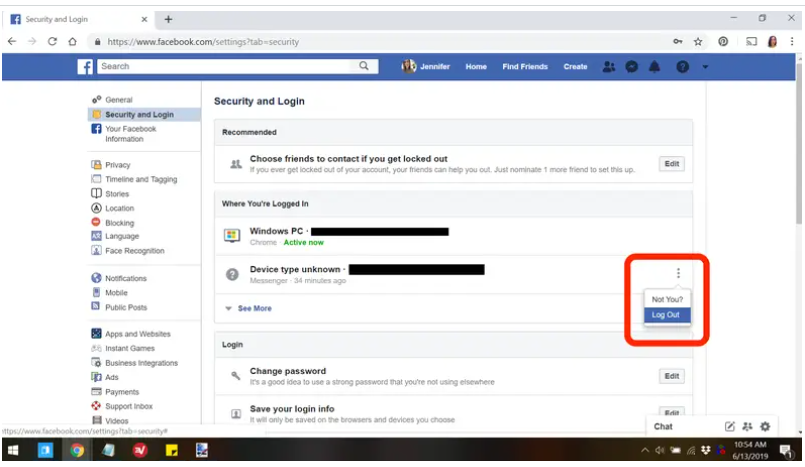Screen dimensions: 805x467
Task: Click into the Facebook Search field
Action: [x=225, y=66]
